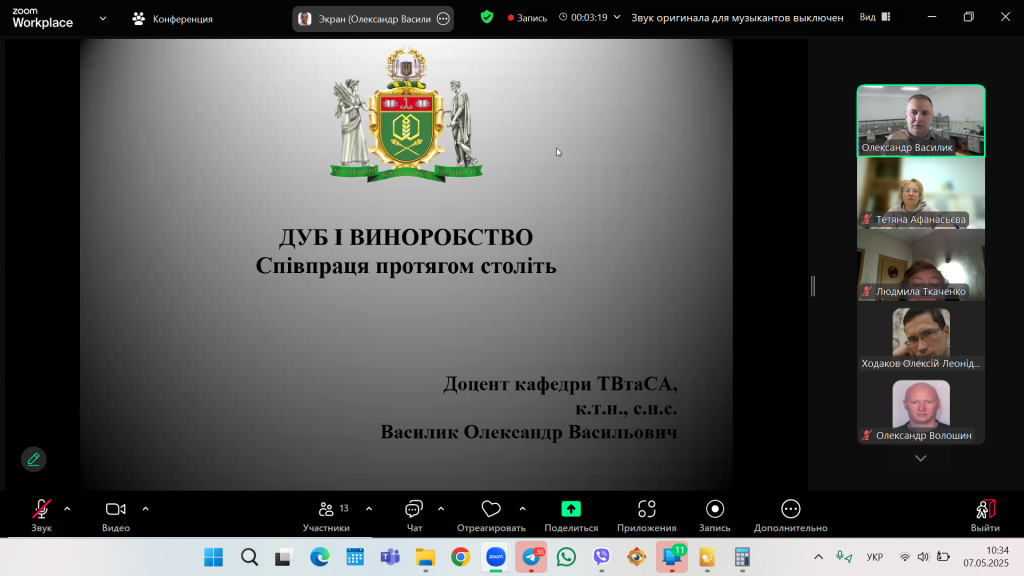Screen dimensions: 1024x576
Task: Leave the meeting with Выйти
Action: point(985,515)
